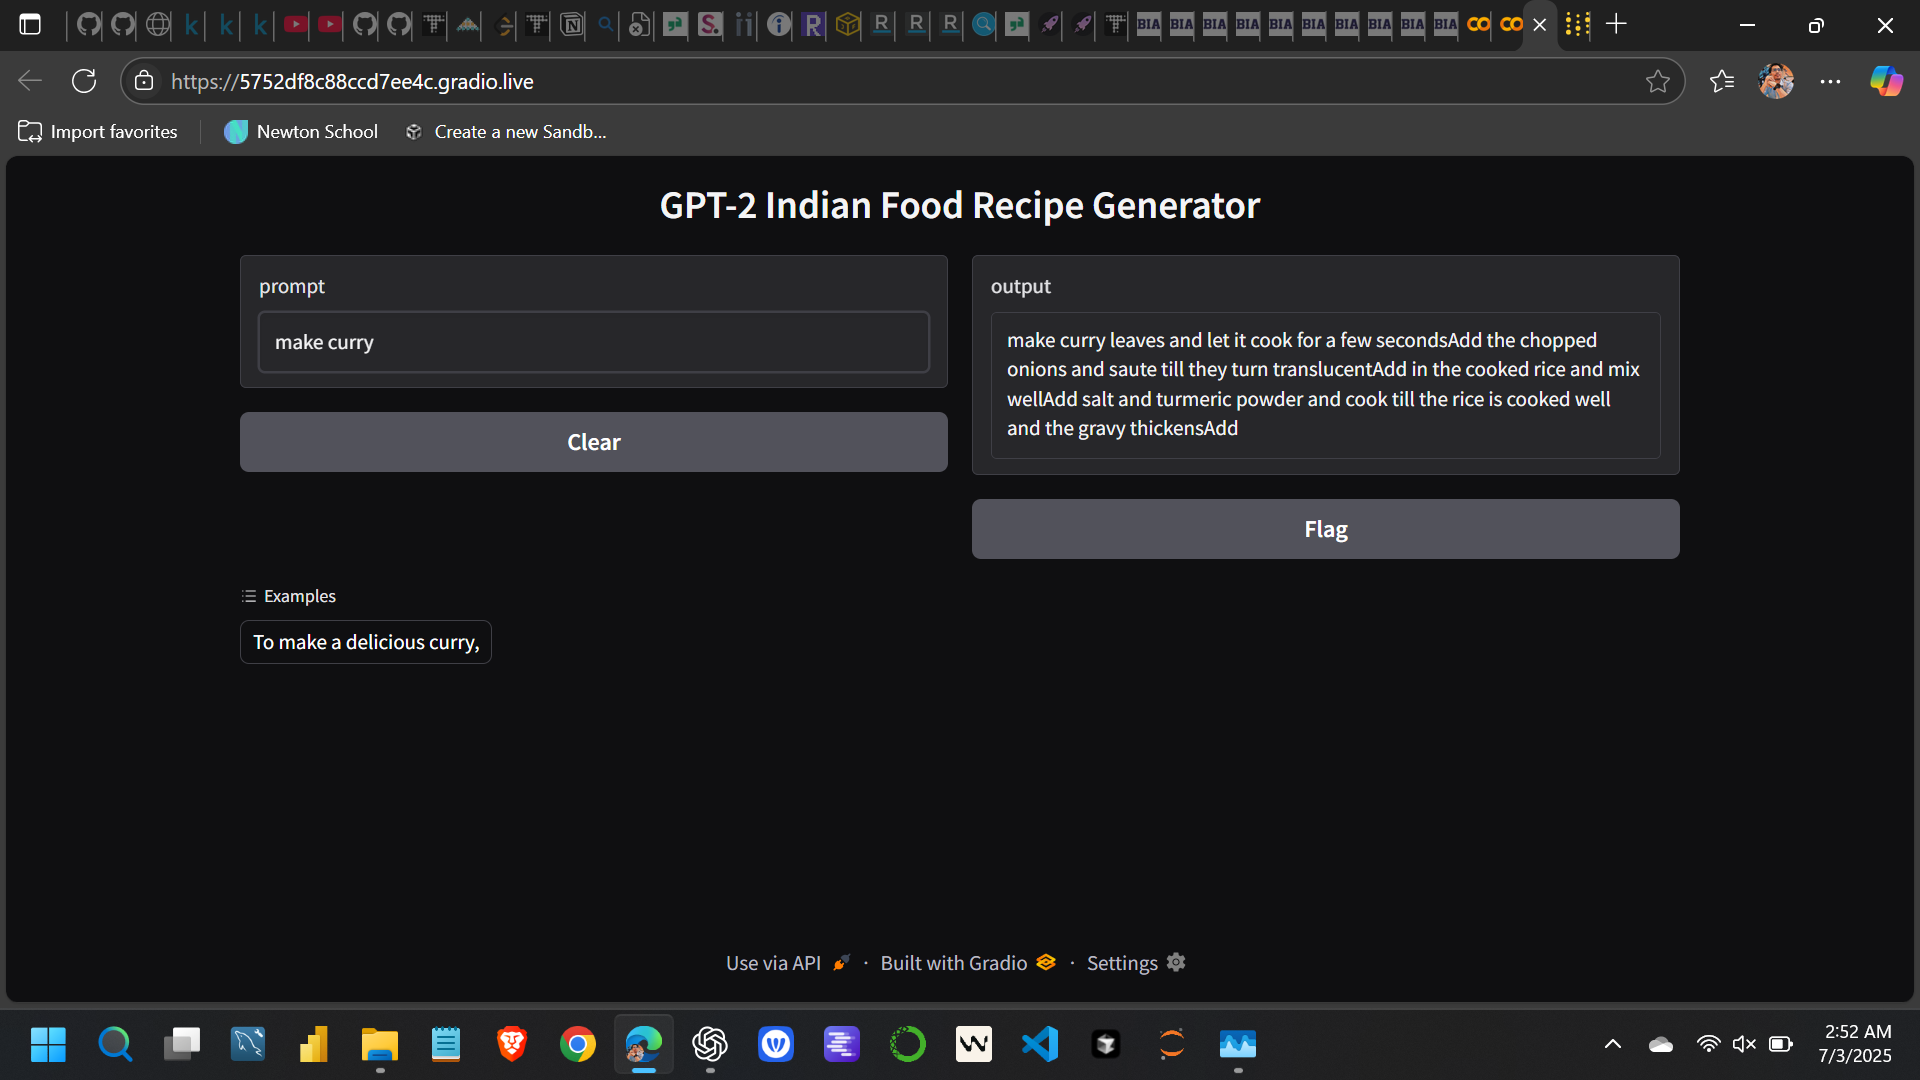
Task: View site info via the address bar lock
Action: tap(144, 81)
